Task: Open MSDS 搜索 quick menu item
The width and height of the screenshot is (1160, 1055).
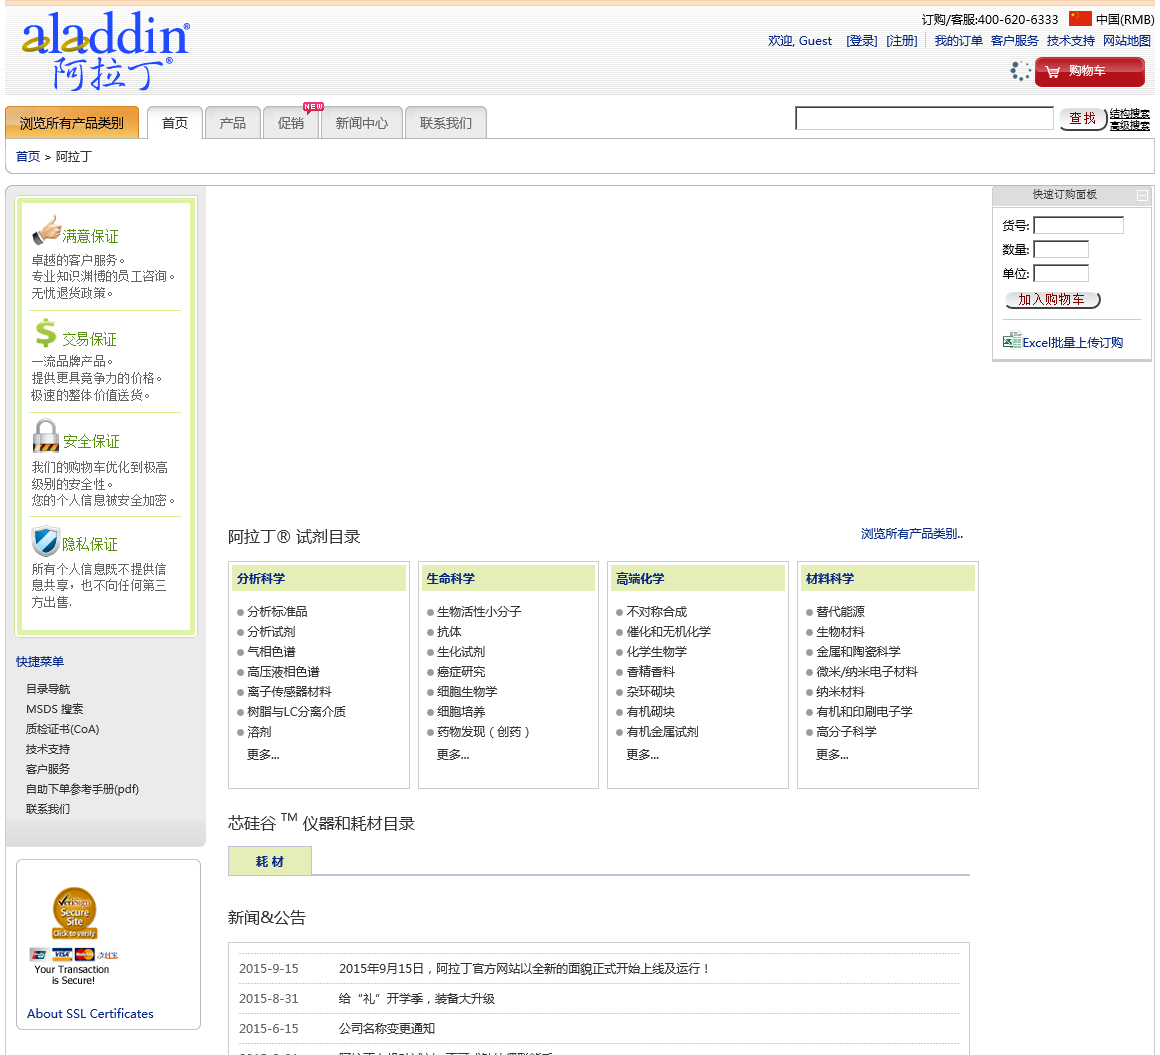Action: (55, 709)
